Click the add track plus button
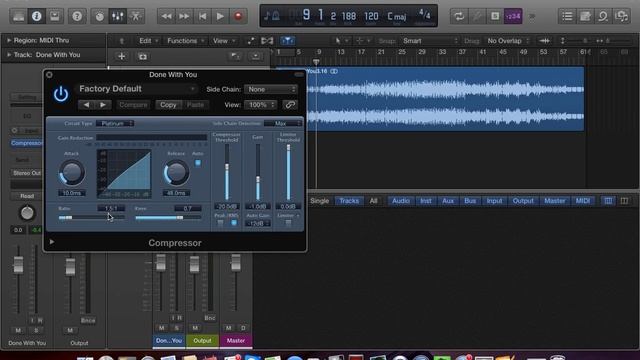The height and width of the screenshot is (360, 640). 121,56
